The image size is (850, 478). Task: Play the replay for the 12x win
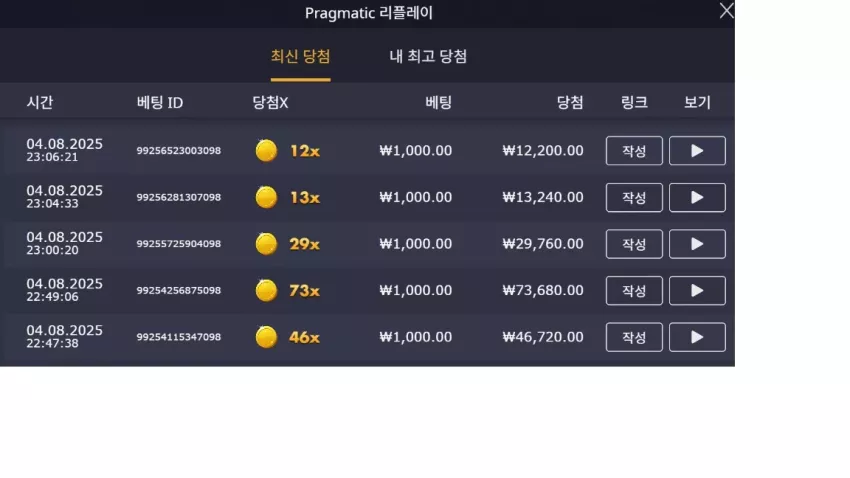click(697, 151)
